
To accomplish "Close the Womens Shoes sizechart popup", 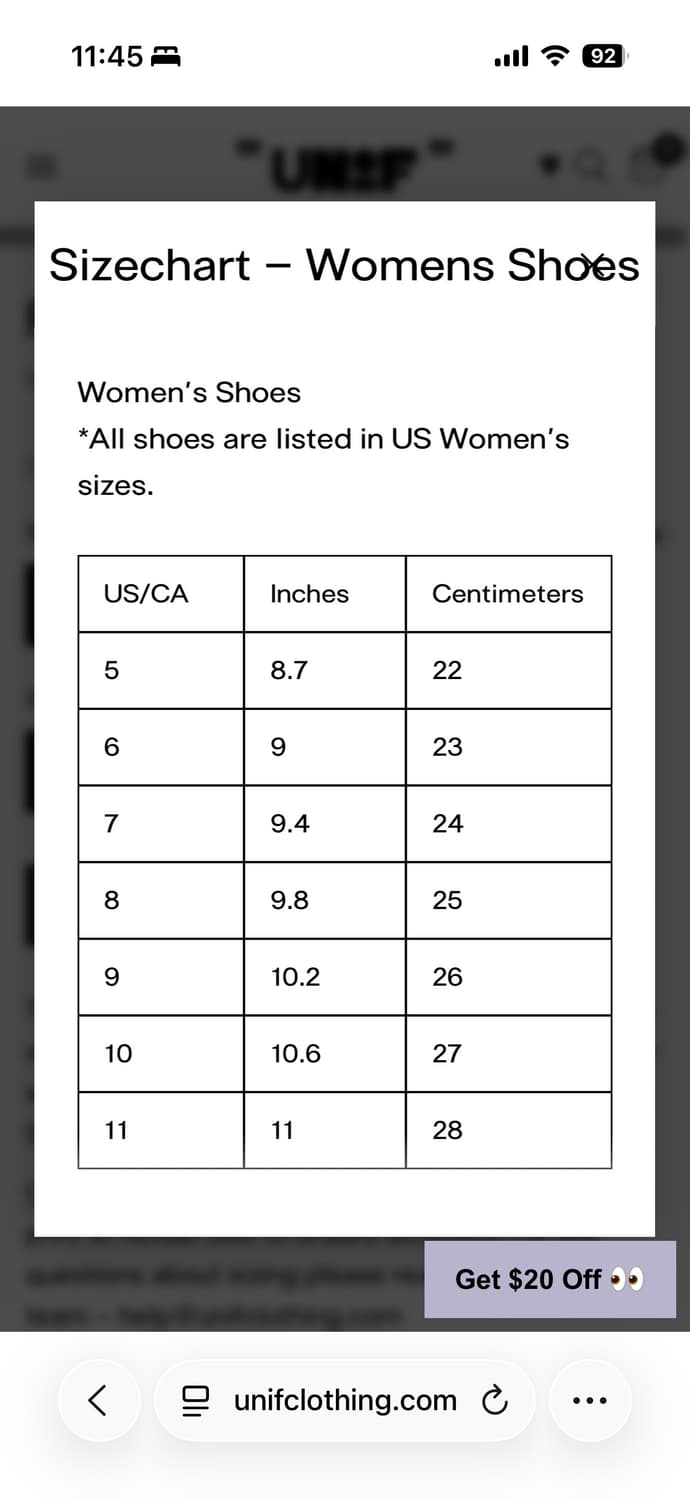I will coord(593,264).
